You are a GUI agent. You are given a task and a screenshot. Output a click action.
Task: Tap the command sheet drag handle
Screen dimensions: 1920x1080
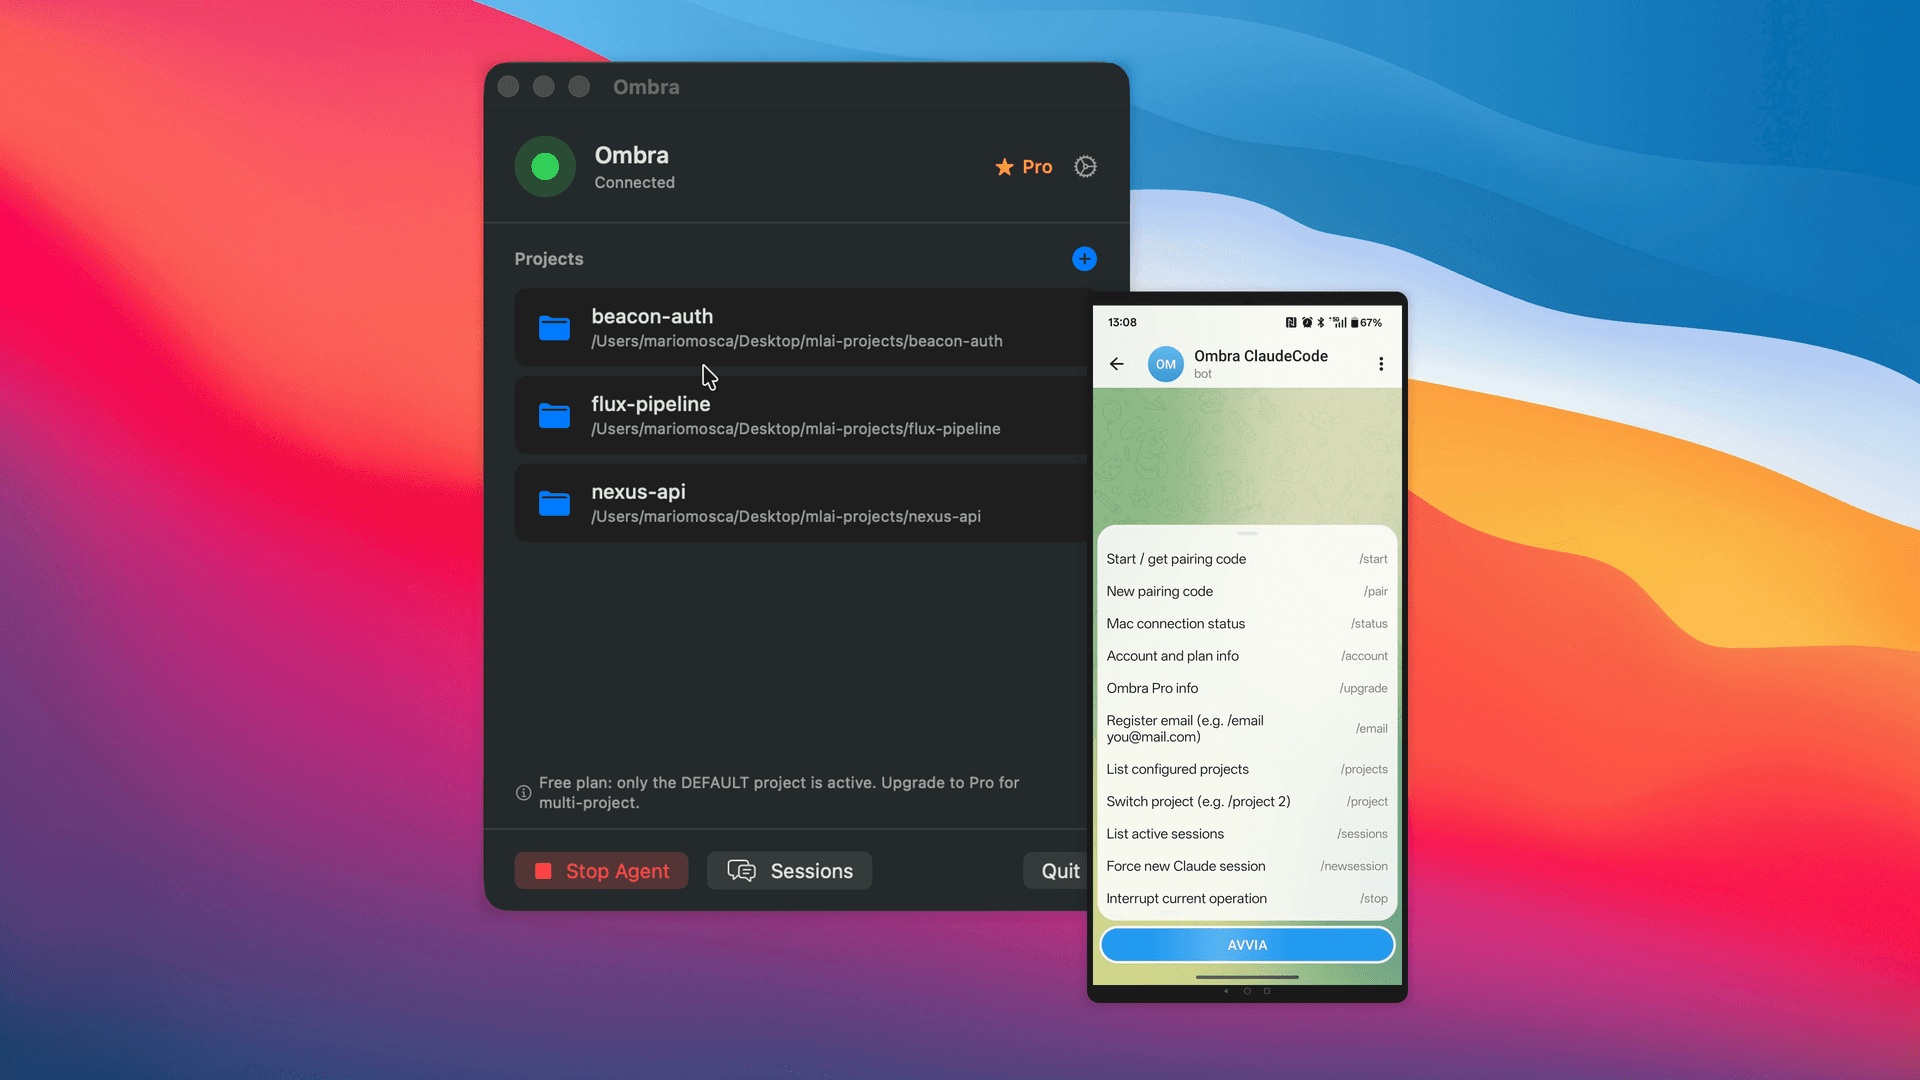pyautogui.click(x=1247, y=534)
